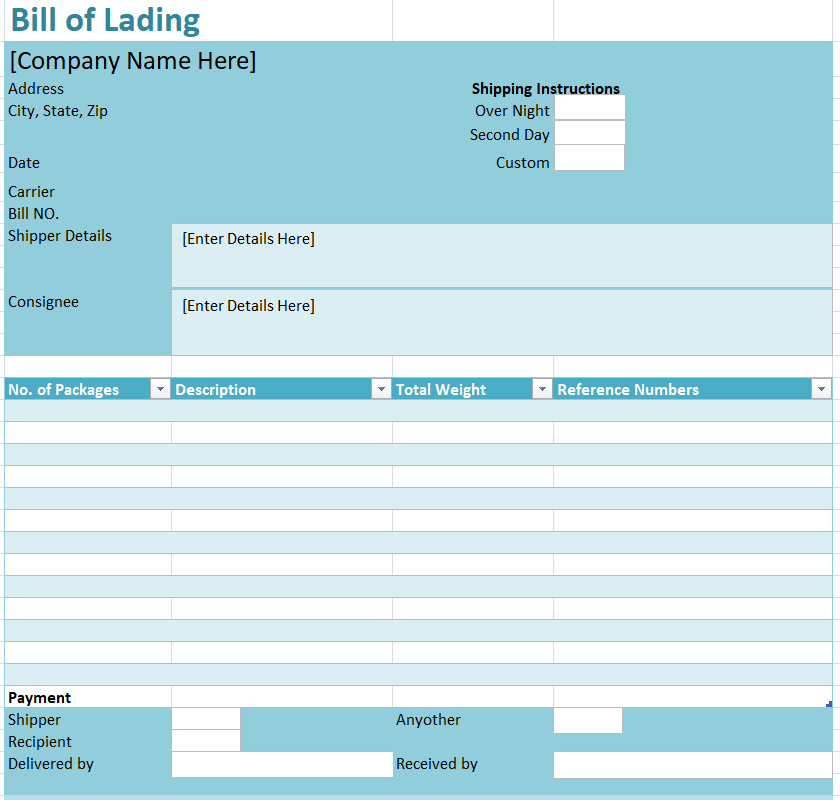Select the Second Day shipping box

589,133
